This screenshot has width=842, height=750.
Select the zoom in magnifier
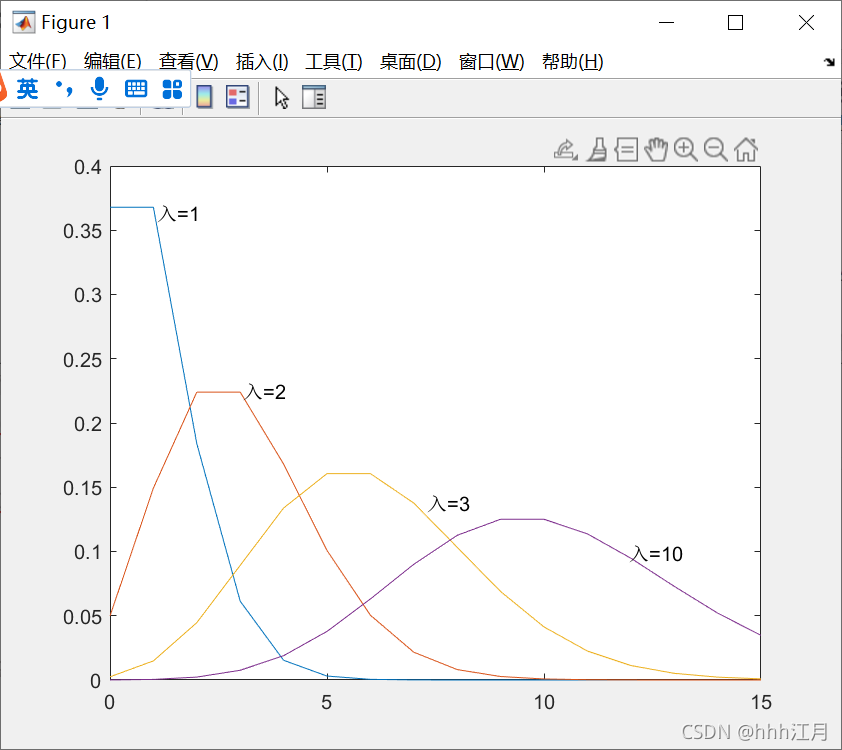(x=686, y=150)
